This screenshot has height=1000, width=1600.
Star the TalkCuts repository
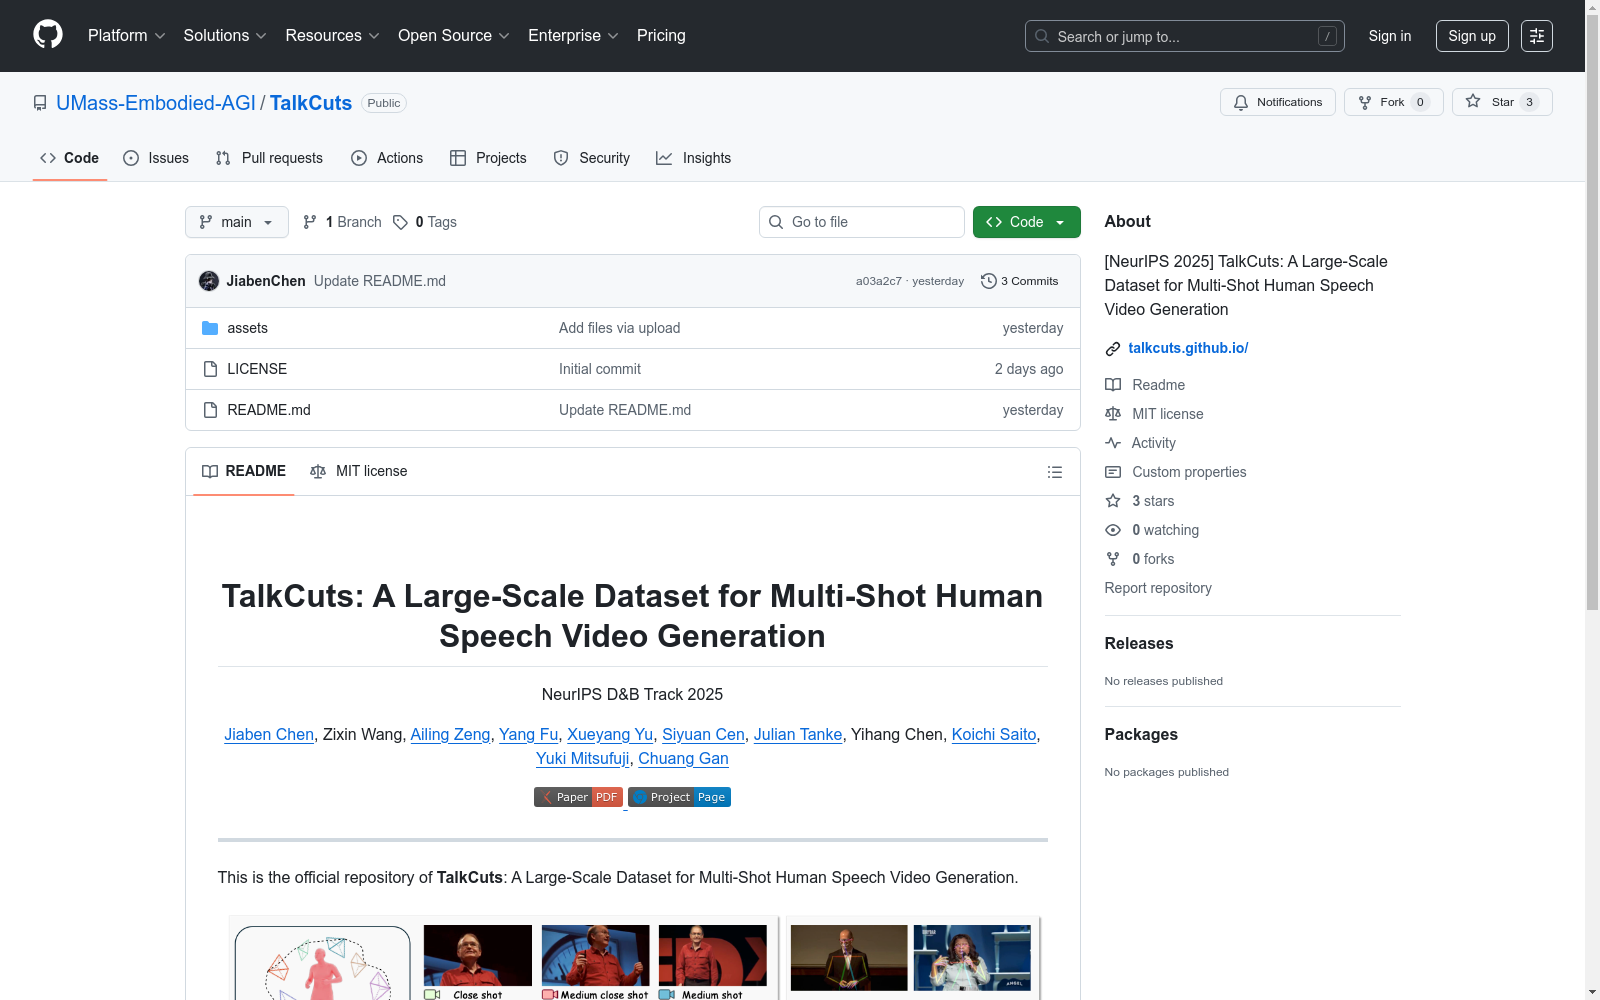[x=1502, y=102]
